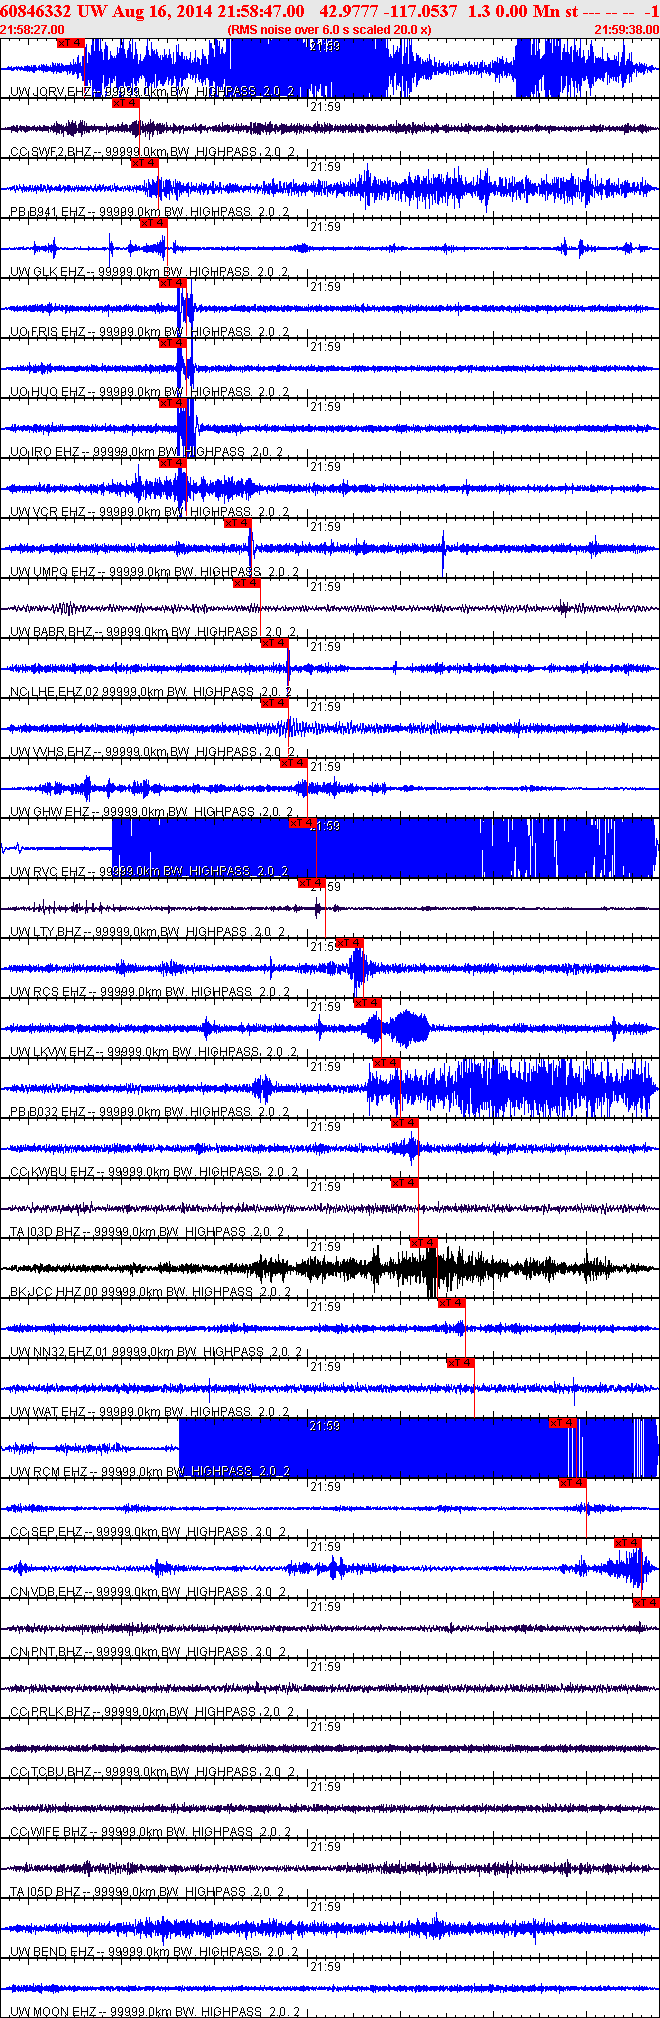Viewport: 660px width, 2018px height.
Task: Click the BK JCC HHZ 00 station label
Action: (x=151, y=1291)
